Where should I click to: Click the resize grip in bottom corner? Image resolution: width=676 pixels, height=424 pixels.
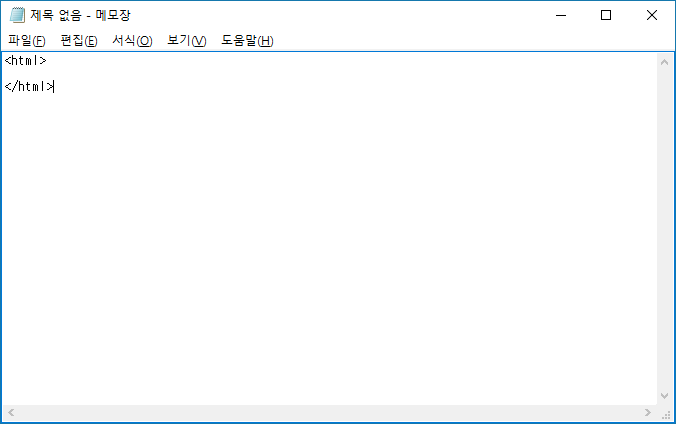666,414
